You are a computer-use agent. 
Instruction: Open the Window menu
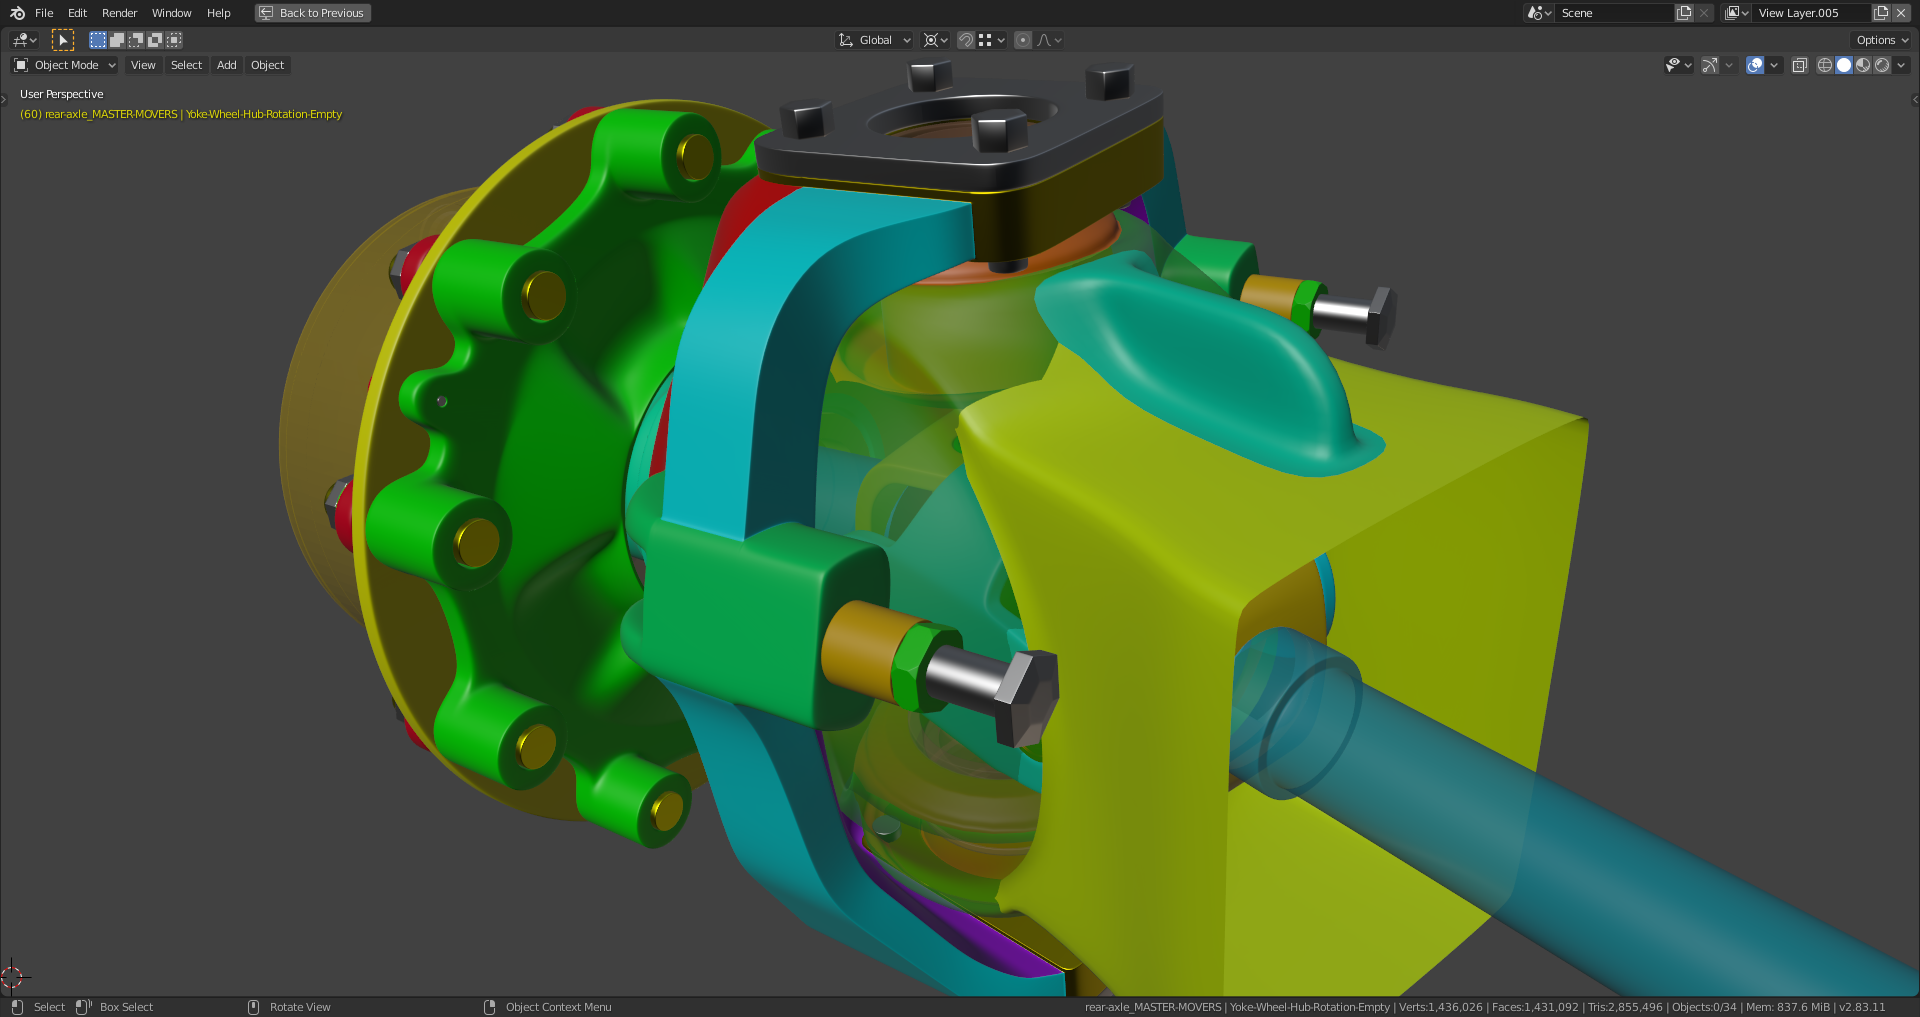coord(171,13)
